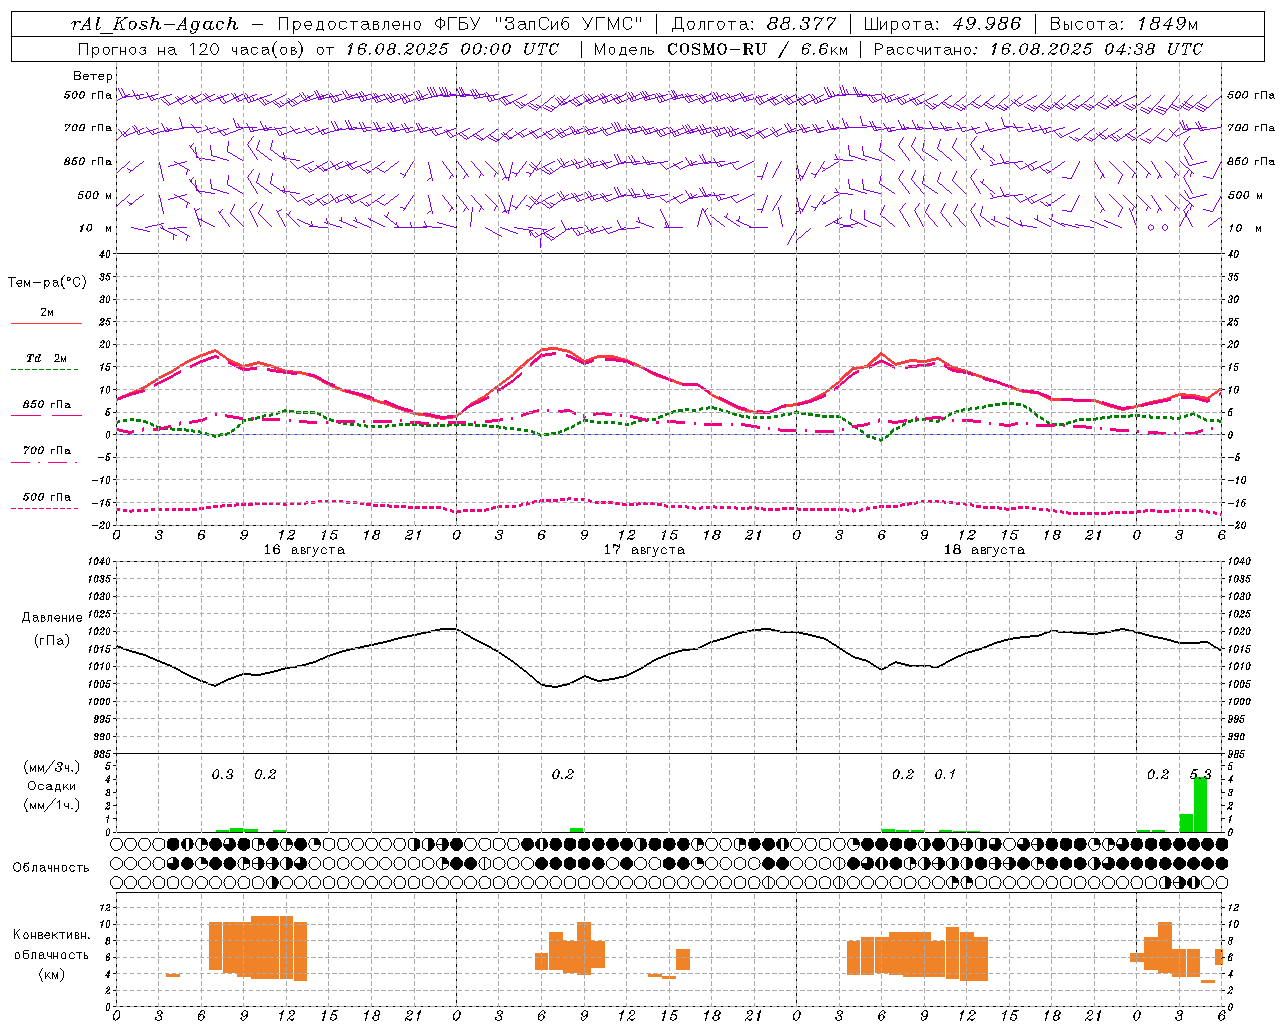Click the date label "18 августа"

(x=984, y=550)
